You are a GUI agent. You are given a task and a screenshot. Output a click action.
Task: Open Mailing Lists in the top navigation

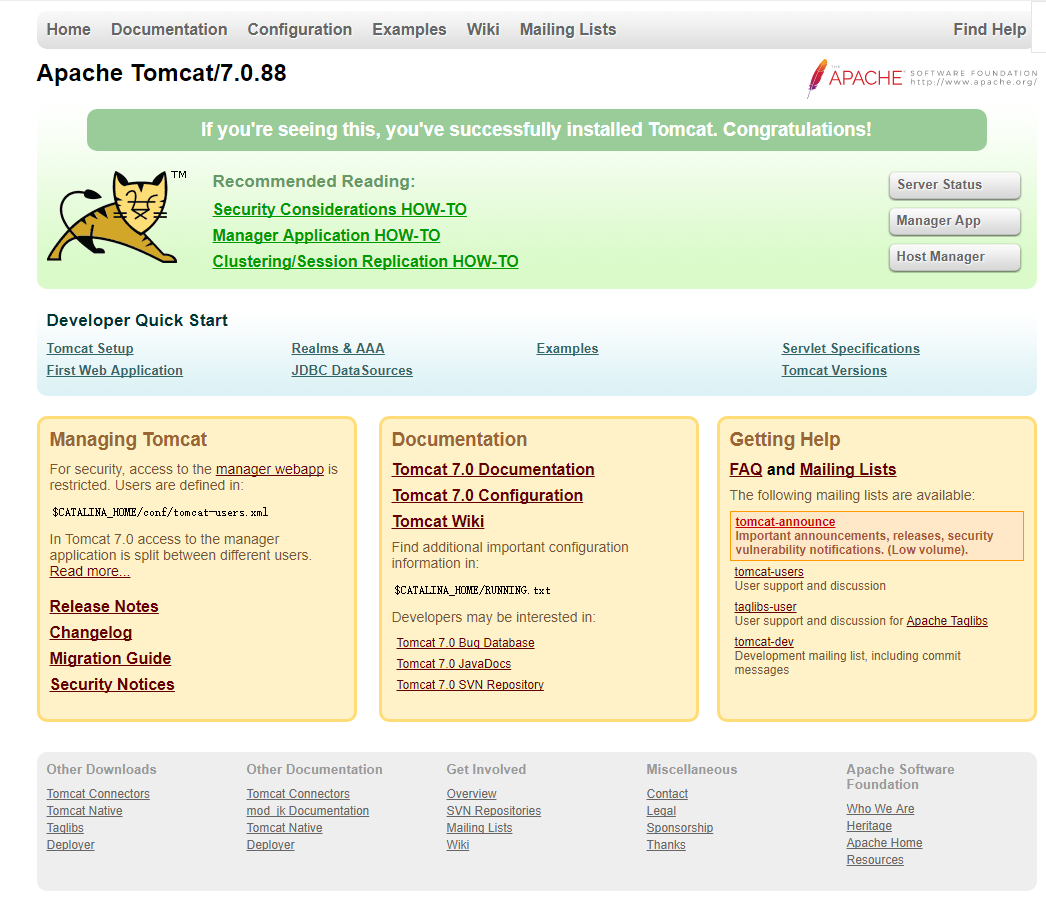pyautogui.click(x=568, y=29)
